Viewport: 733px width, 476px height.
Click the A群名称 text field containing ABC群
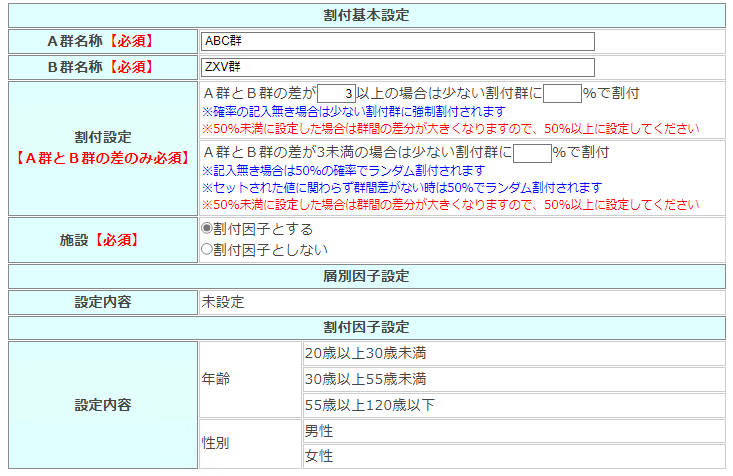point(397,41)
